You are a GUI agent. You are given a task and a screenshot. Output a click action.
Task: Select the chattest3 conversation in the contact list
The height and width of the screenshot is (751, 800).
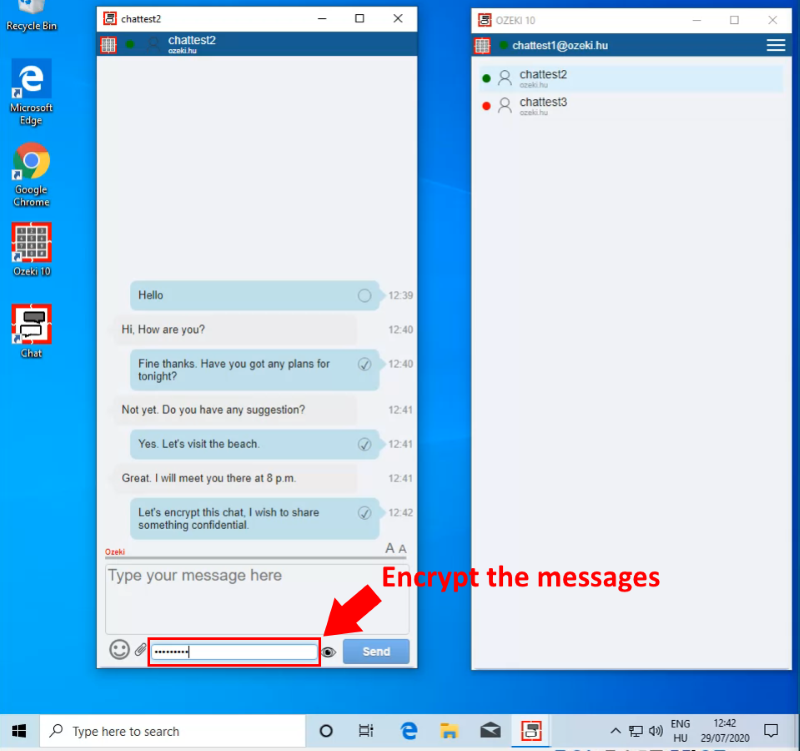[545, 103]
